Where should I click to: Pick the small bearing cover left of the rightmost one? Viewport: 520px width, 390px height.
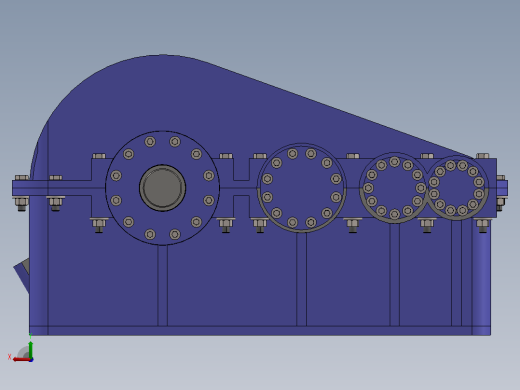pyautogui.click(x=394, y=188)
